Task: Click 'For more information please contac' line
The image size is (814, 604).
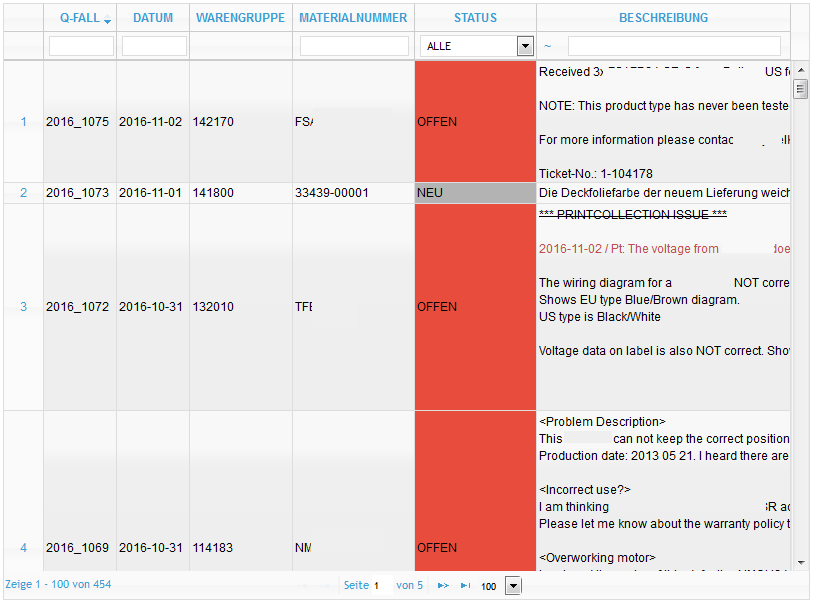Action: click(636, 140)
